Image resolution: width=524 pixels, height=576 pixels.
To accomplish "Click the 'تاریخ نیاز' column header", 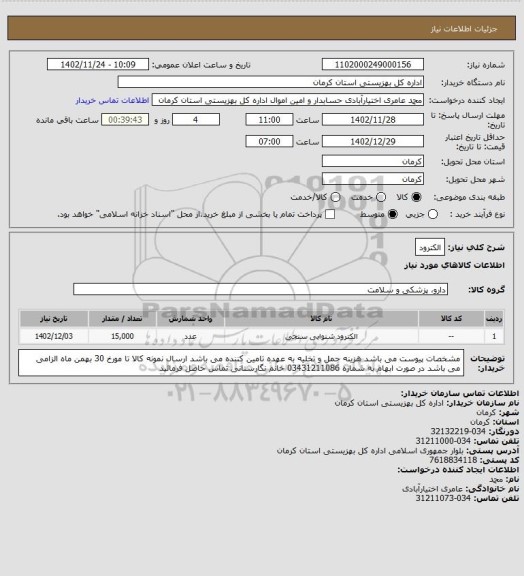I will tap(54, 318).
